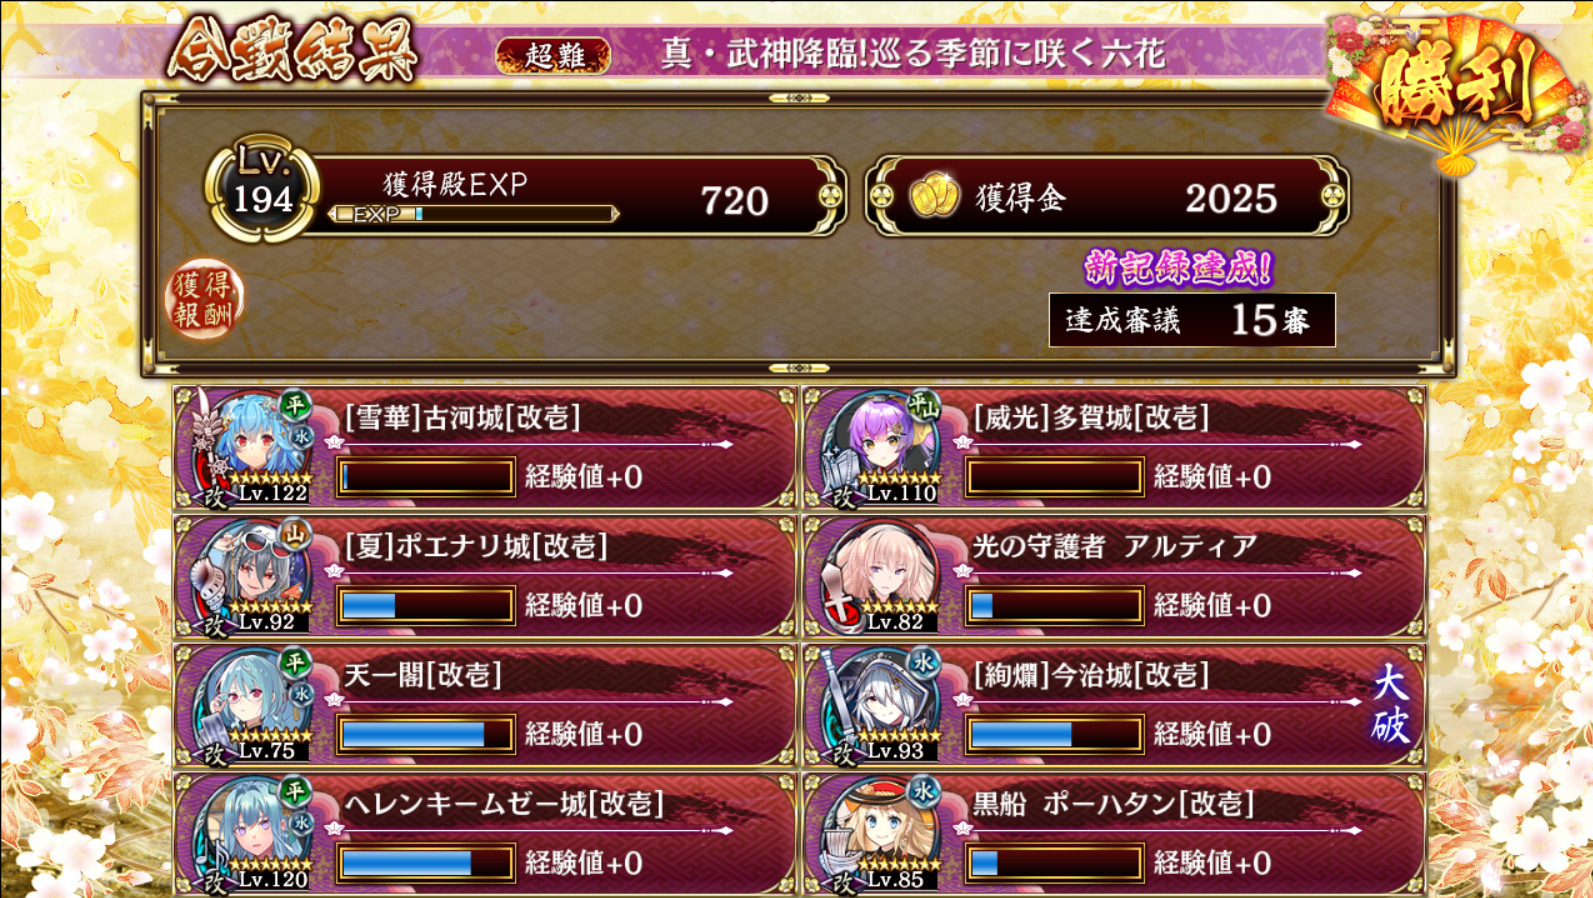This screenshot has width=1593, height=898.
Task: Click the 達成審議 15審 record box
Action: click(1192, 320)
